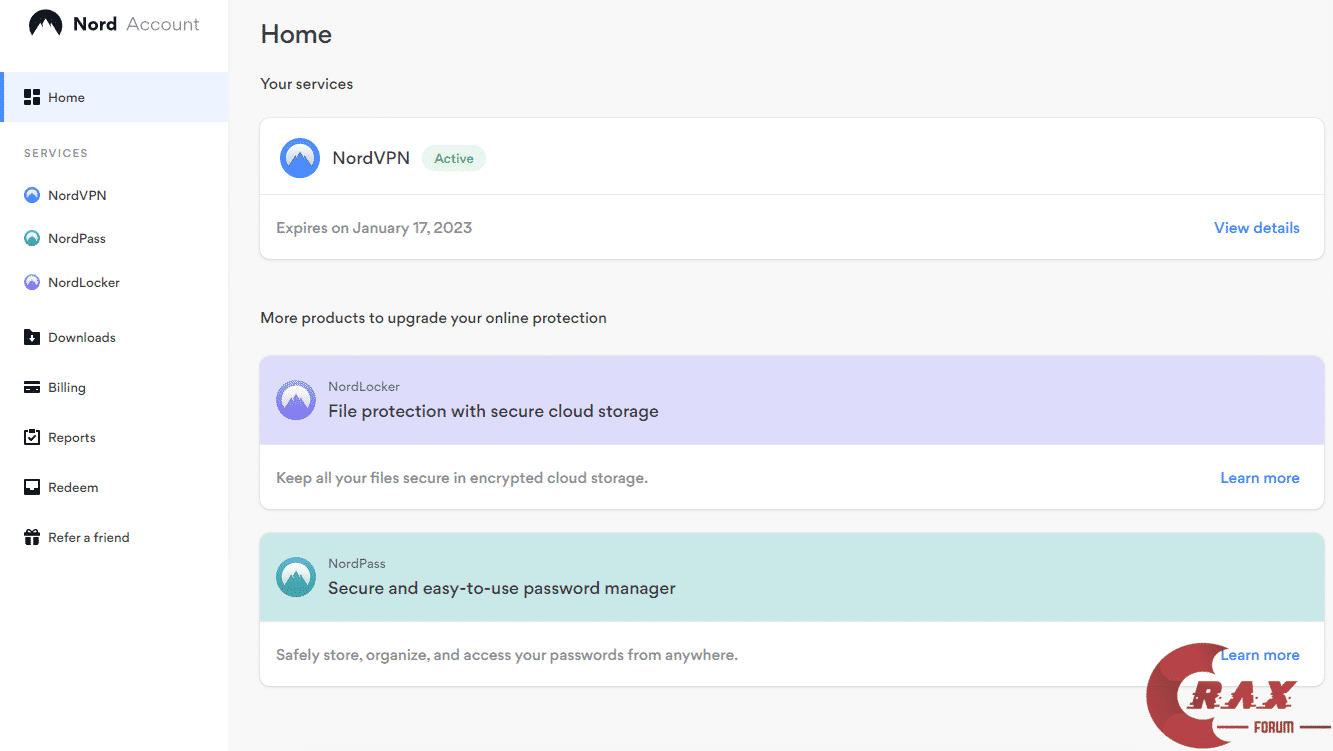
Task: Click the Reports checklist icon
Action: point(32,438)
